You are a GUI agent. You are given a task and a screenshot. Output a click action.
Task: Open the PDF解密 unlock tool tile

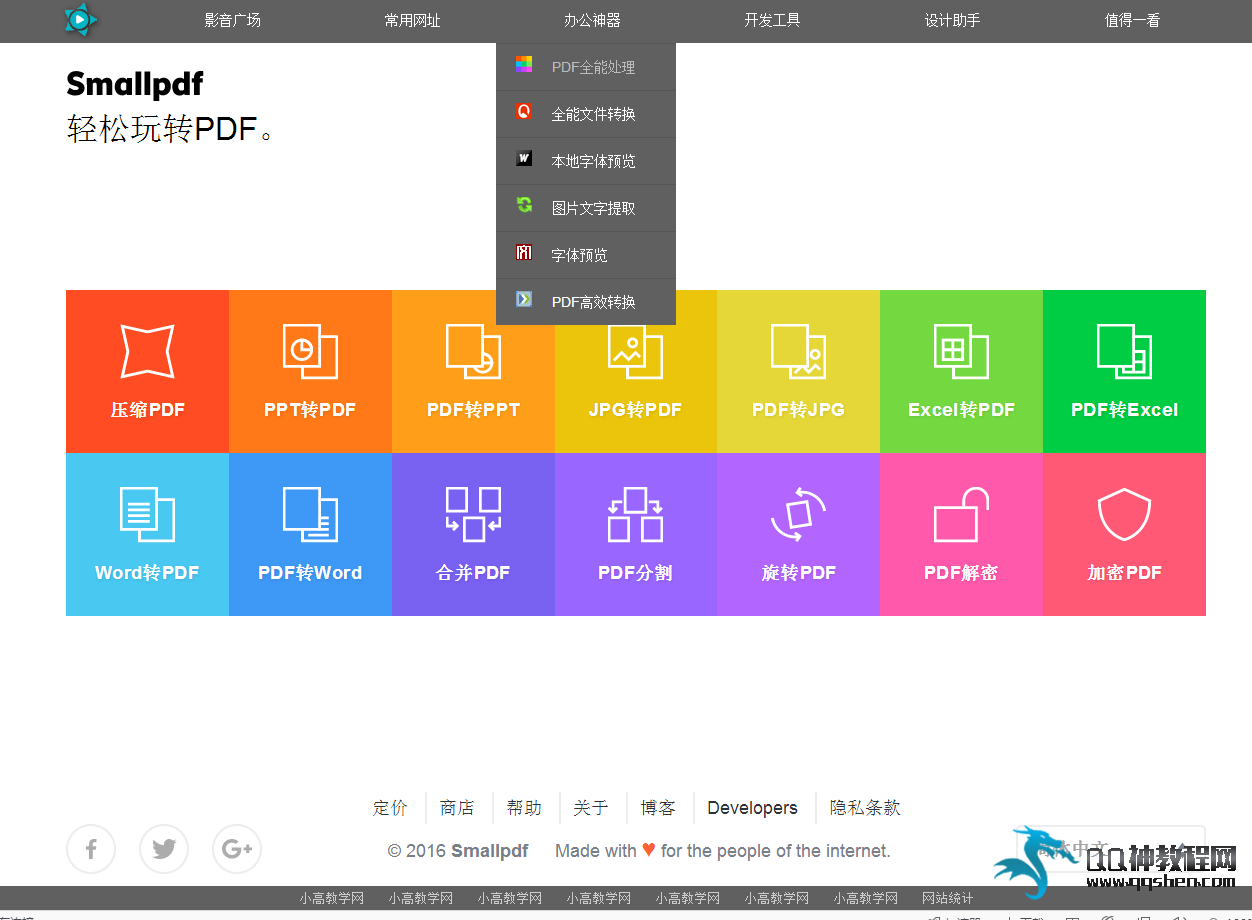pos(961,534)
